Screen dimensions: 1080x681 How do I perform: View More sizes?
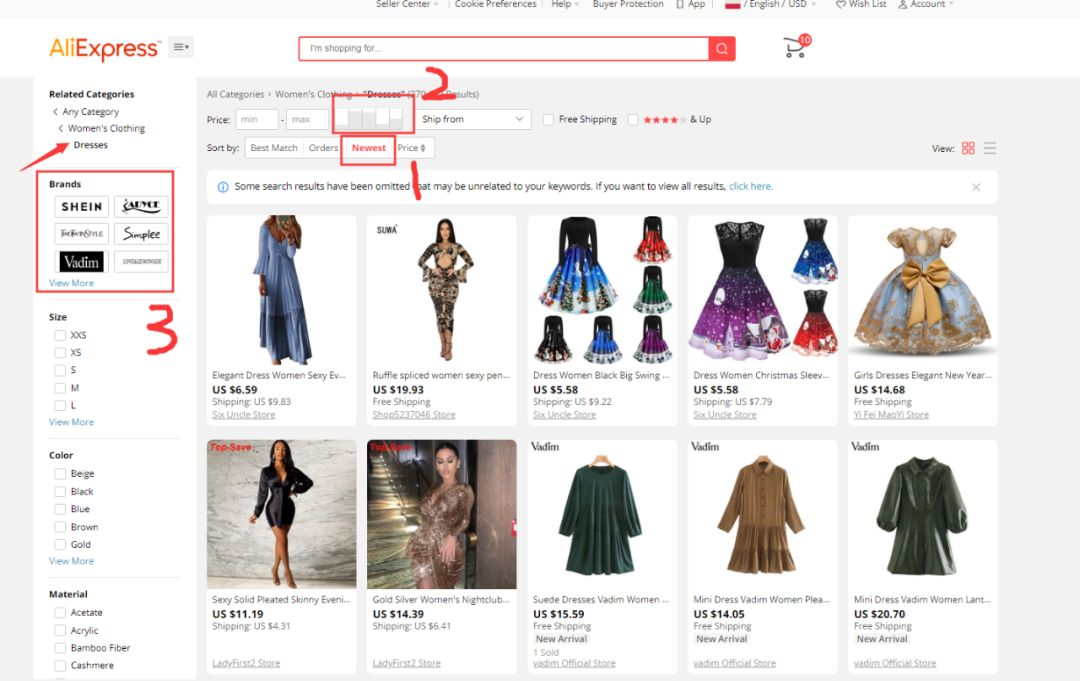pyautogui.click(x=71, y=422)
